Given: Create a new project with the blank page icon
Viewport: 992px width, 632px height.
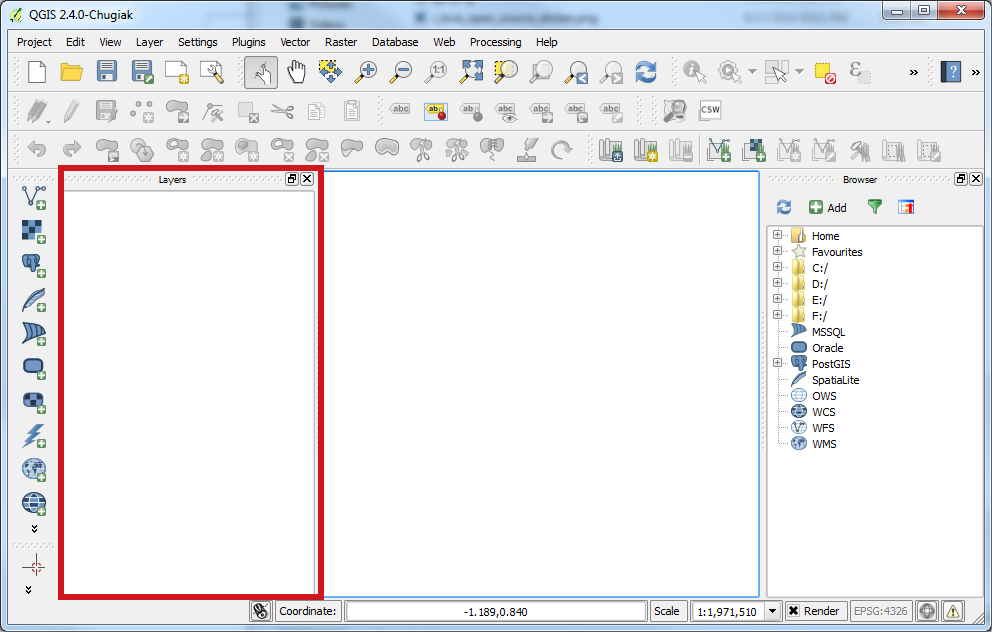Looking at the screenshot, I should pos(37,72).
